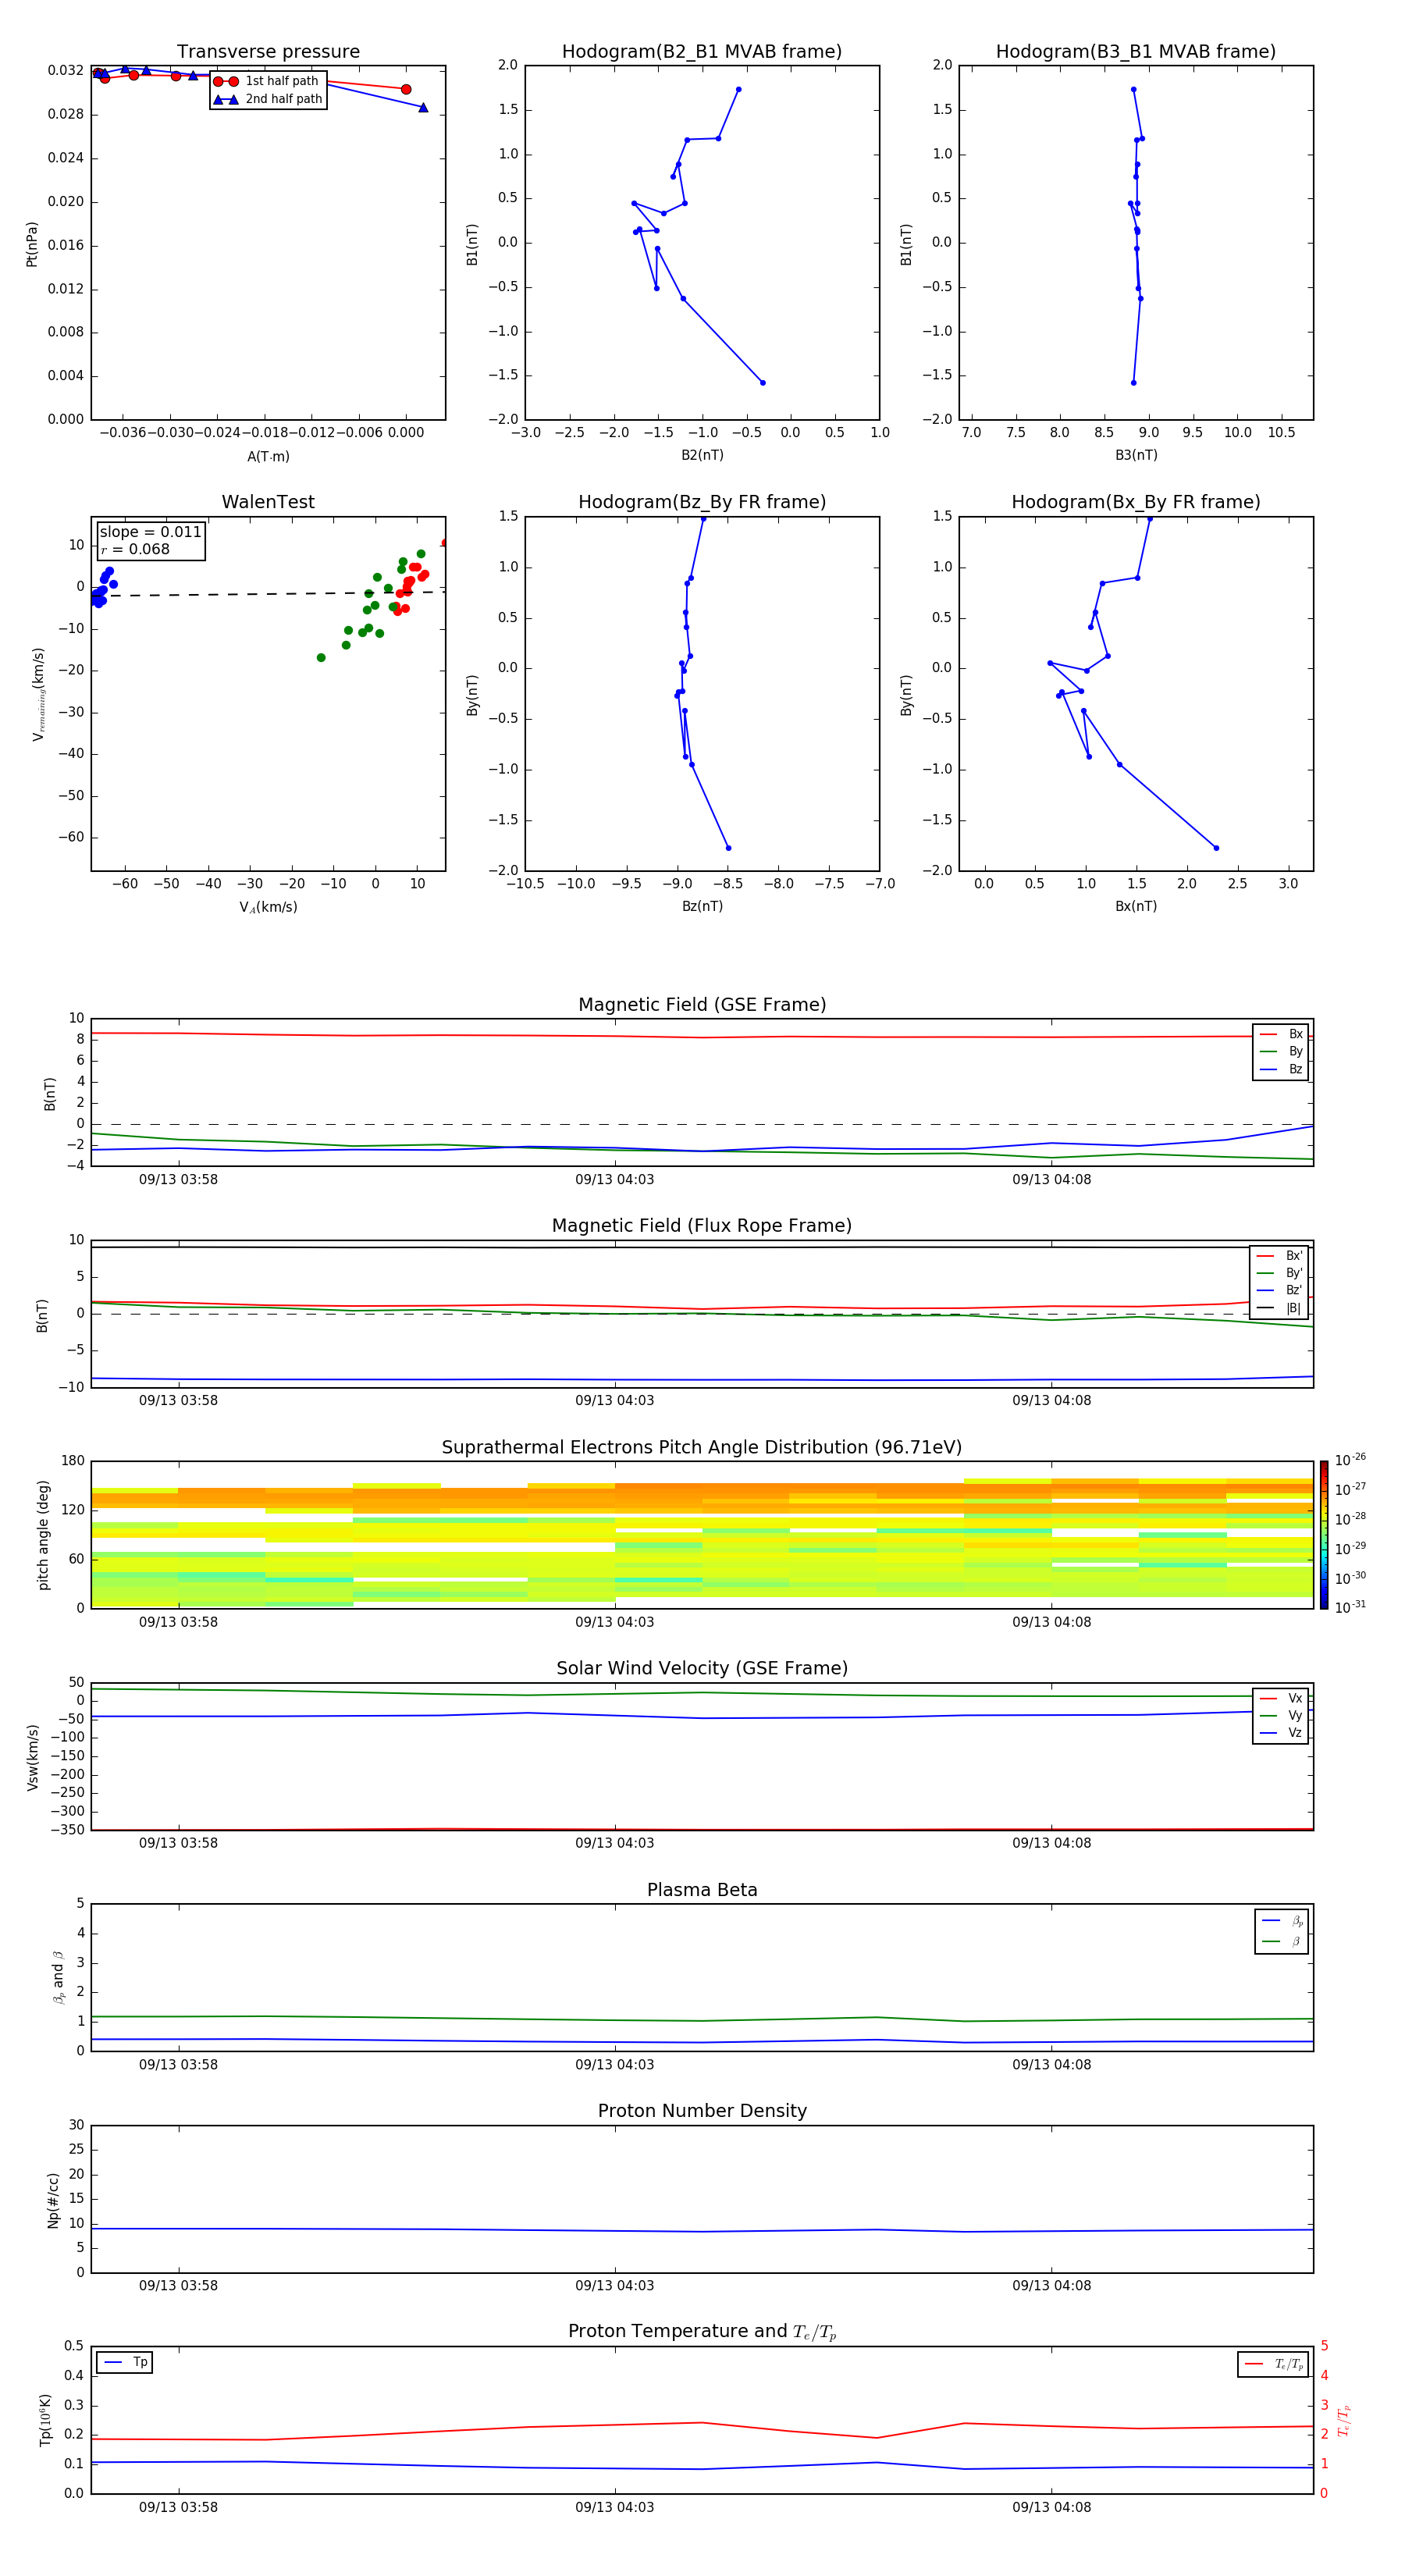
Task: Select the Suprathermal Electrons Pitch Angle Distribution title
Action: click(x=702, y=1448)
